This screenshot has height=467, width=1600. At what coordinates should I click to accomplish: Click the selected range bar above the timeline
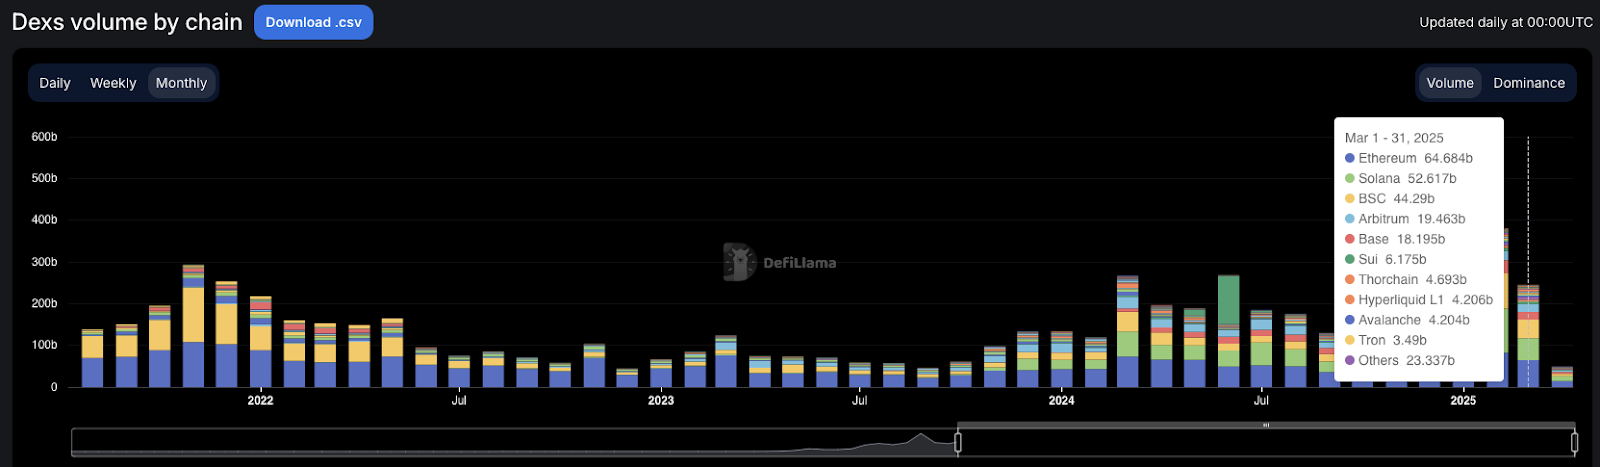pos(1266,425)
